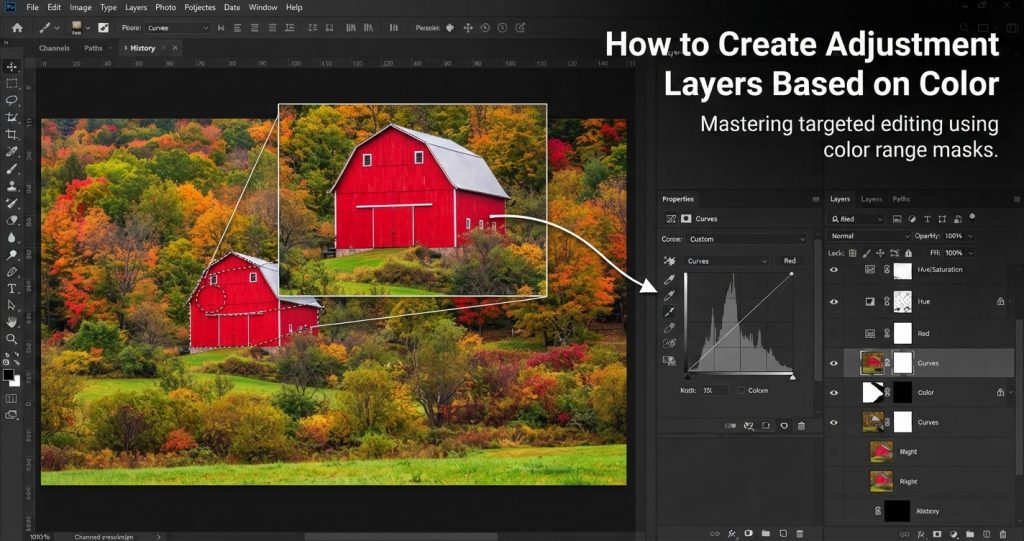1024x541 pixels.
Task: Switch to the Paths tab beside Channels
Action: tap(93, 48)
